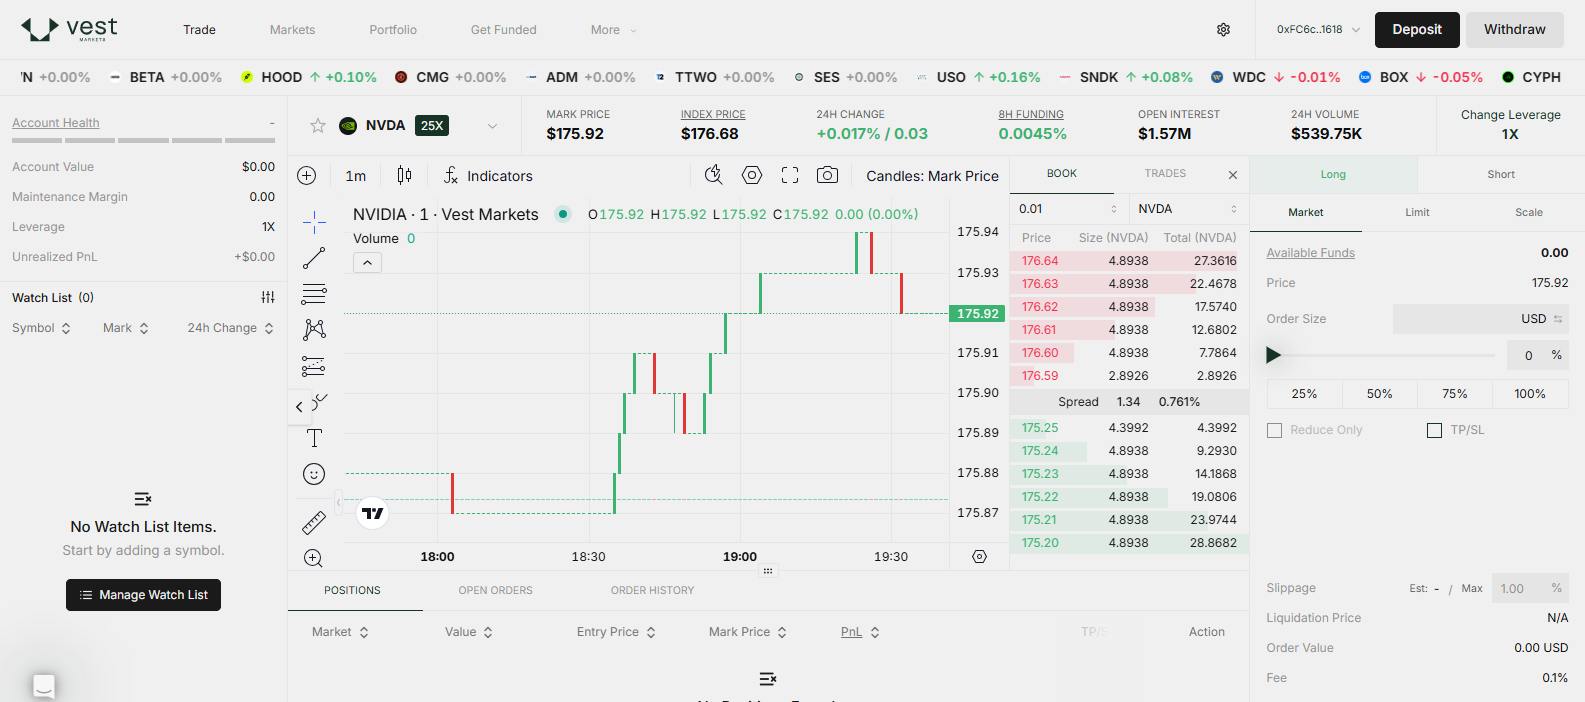This screenshot has width=1585, height=702.
Task: Click the USD currency swap icon
Action: point(1558,319)
